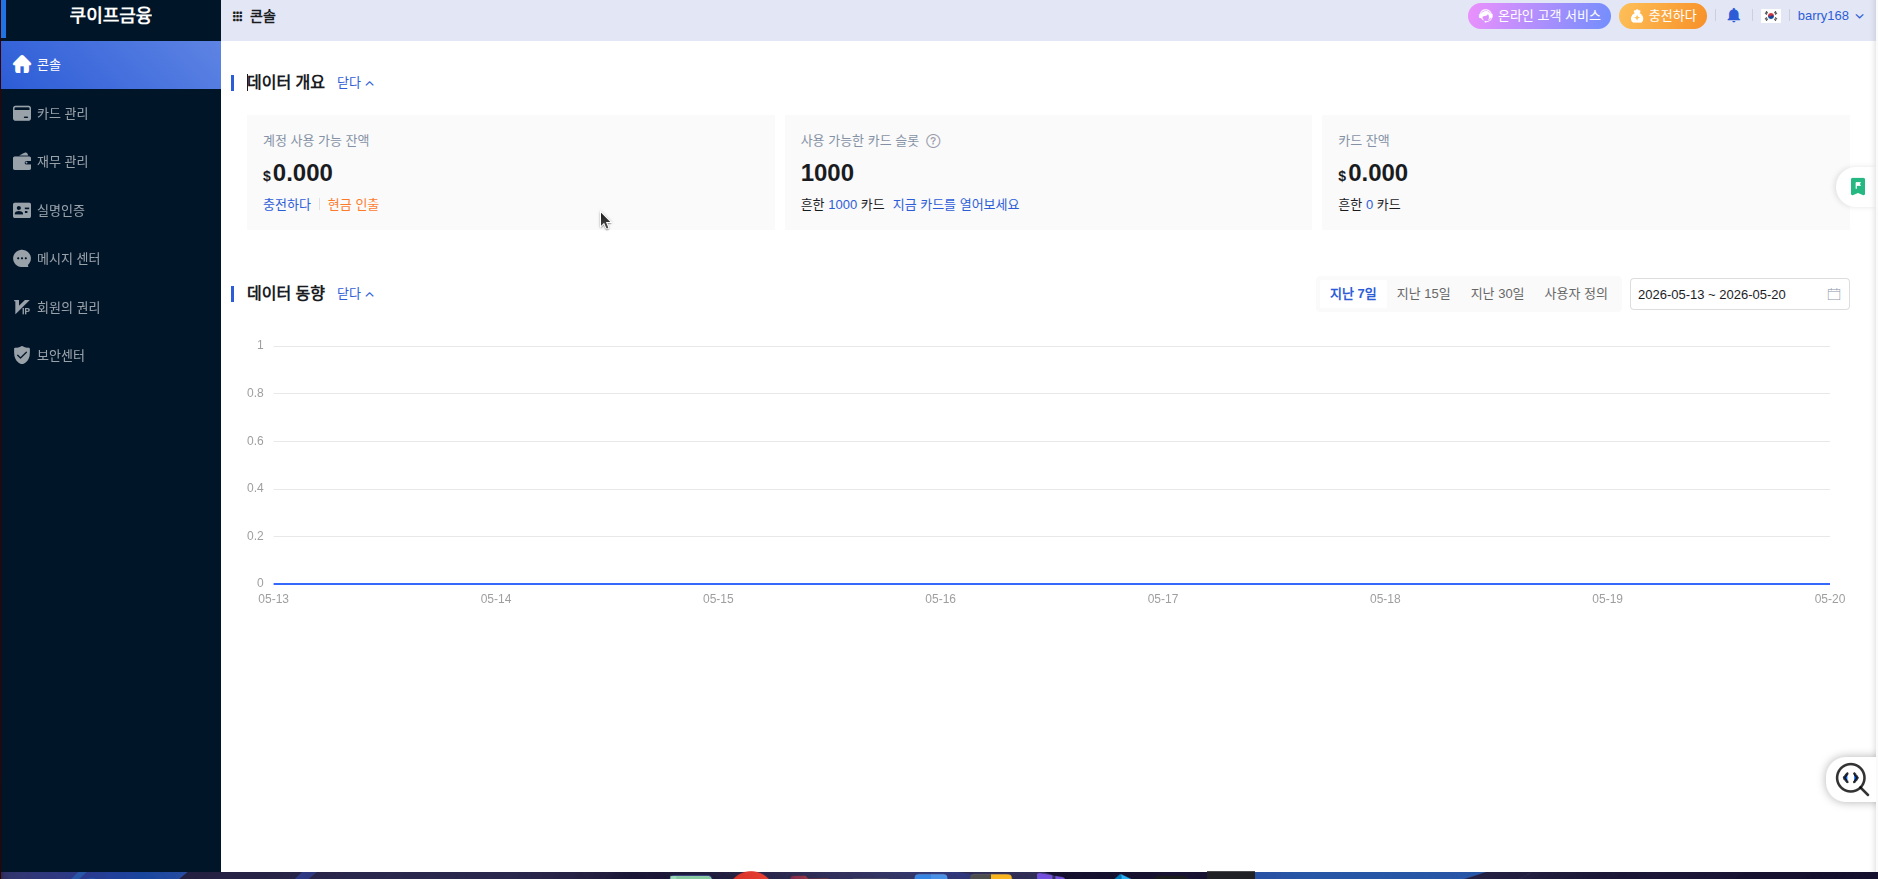Click the 쿠이프금융 logo title
Image resolution: width=1878 pixels, height=879 pixels.
point(110,15)
